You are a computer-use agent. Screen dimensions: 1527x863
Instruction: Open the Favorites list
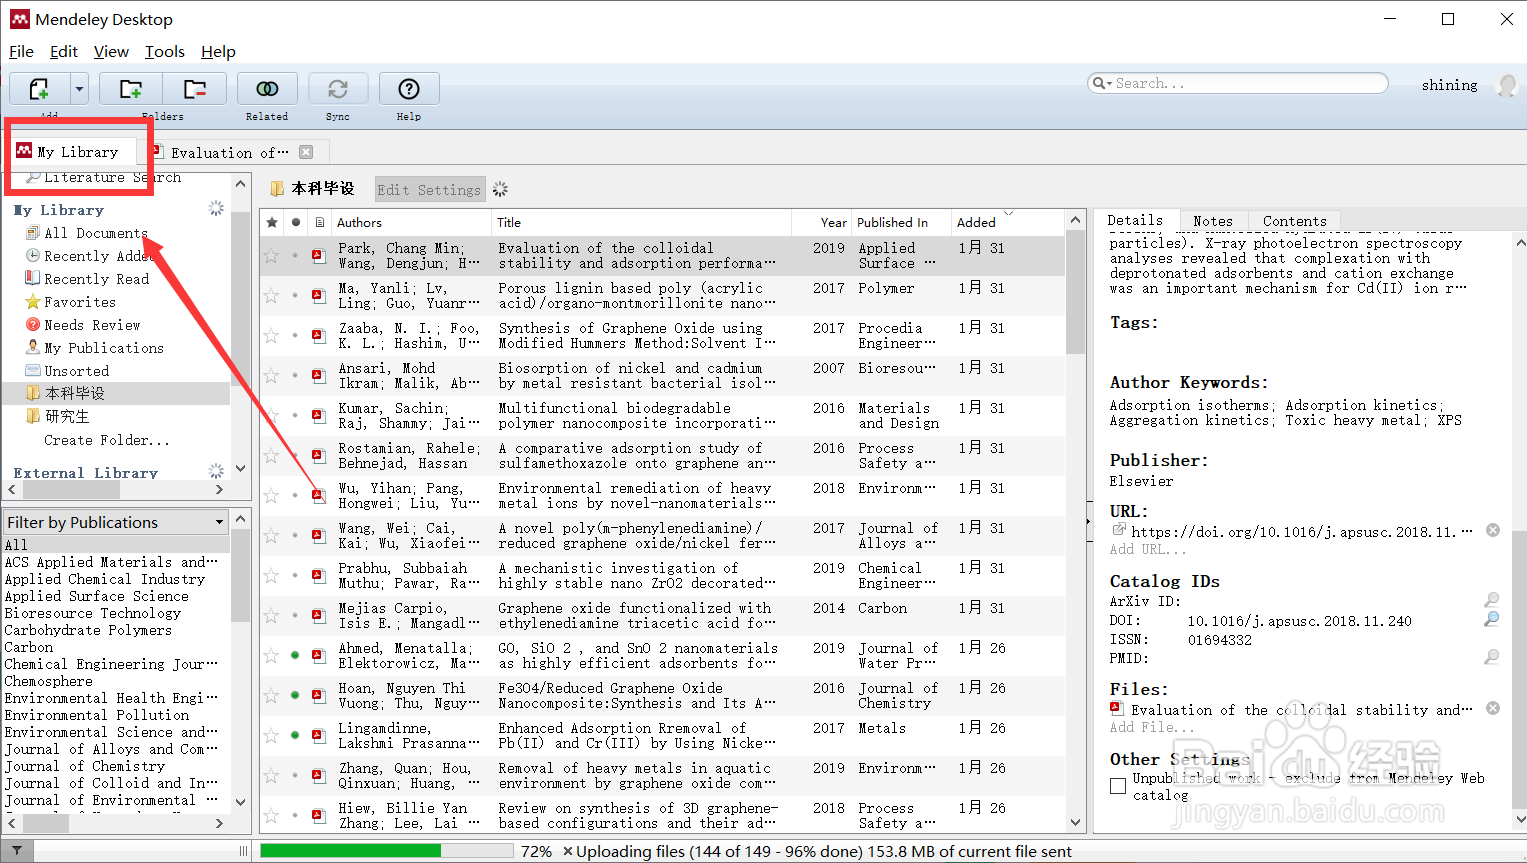pos(80,302)
